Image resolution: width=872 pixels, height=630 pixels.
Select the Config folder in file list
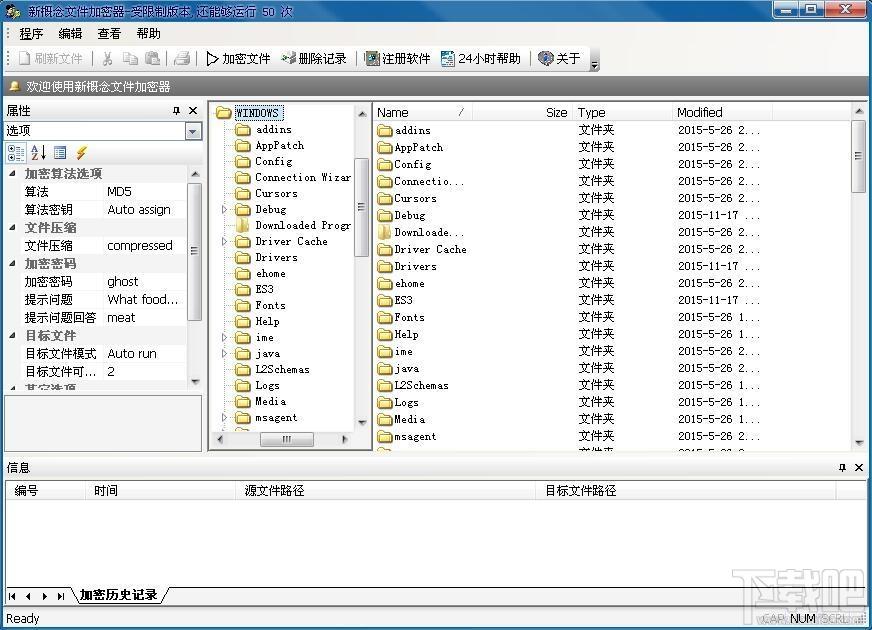412,164
